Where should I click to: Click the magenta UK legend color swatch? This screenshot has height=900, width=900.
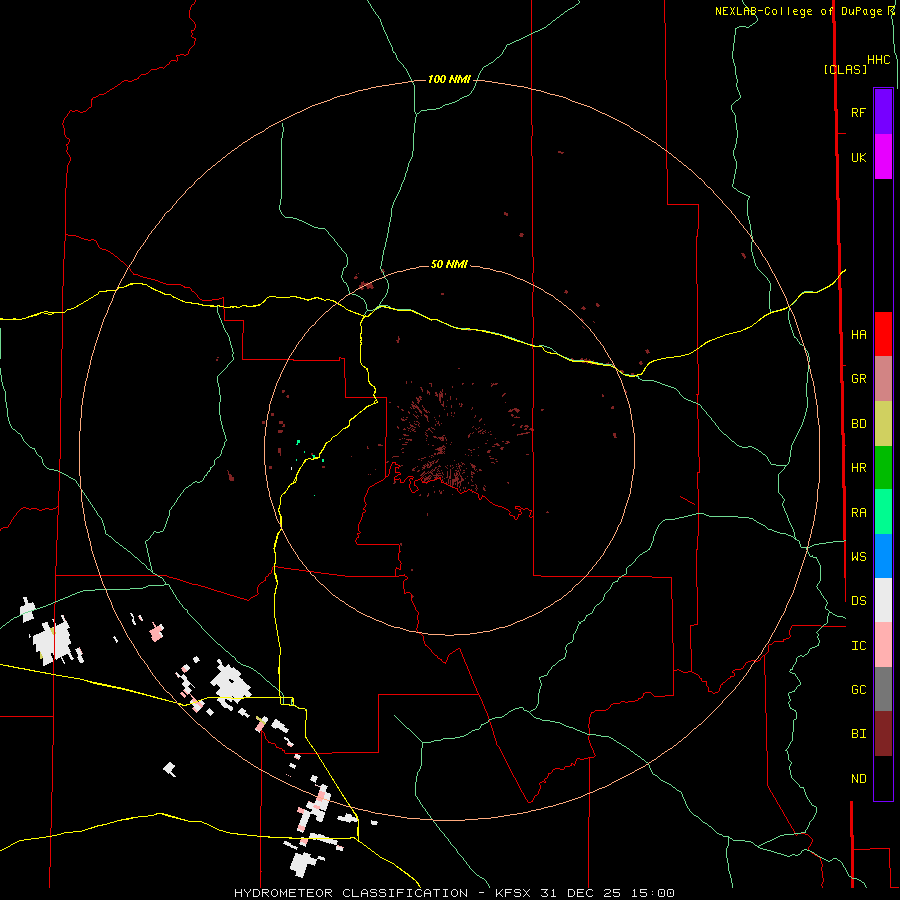pyautogui.click(x=883, y=157)
